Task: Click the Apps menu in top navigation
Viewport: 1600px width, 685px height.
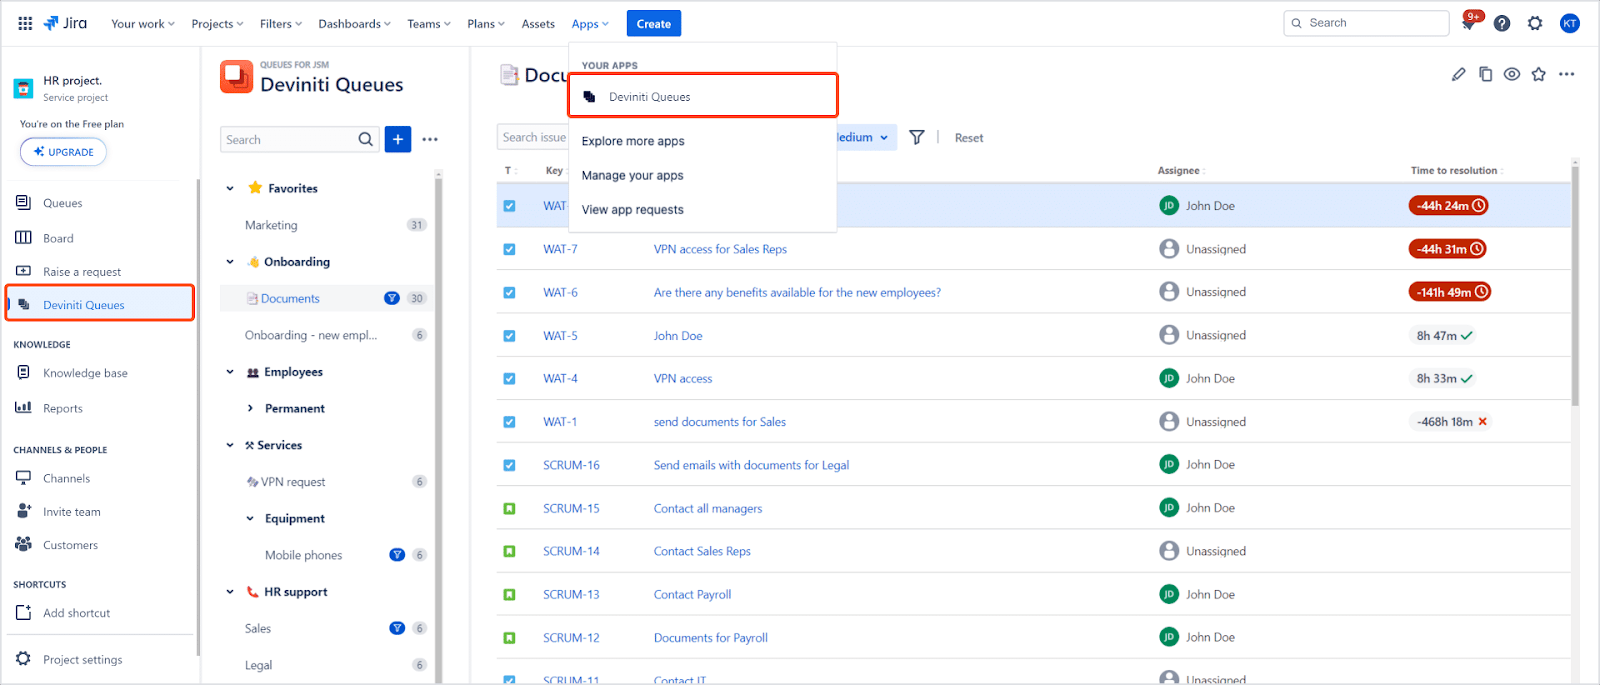Action: coord(590,24)
